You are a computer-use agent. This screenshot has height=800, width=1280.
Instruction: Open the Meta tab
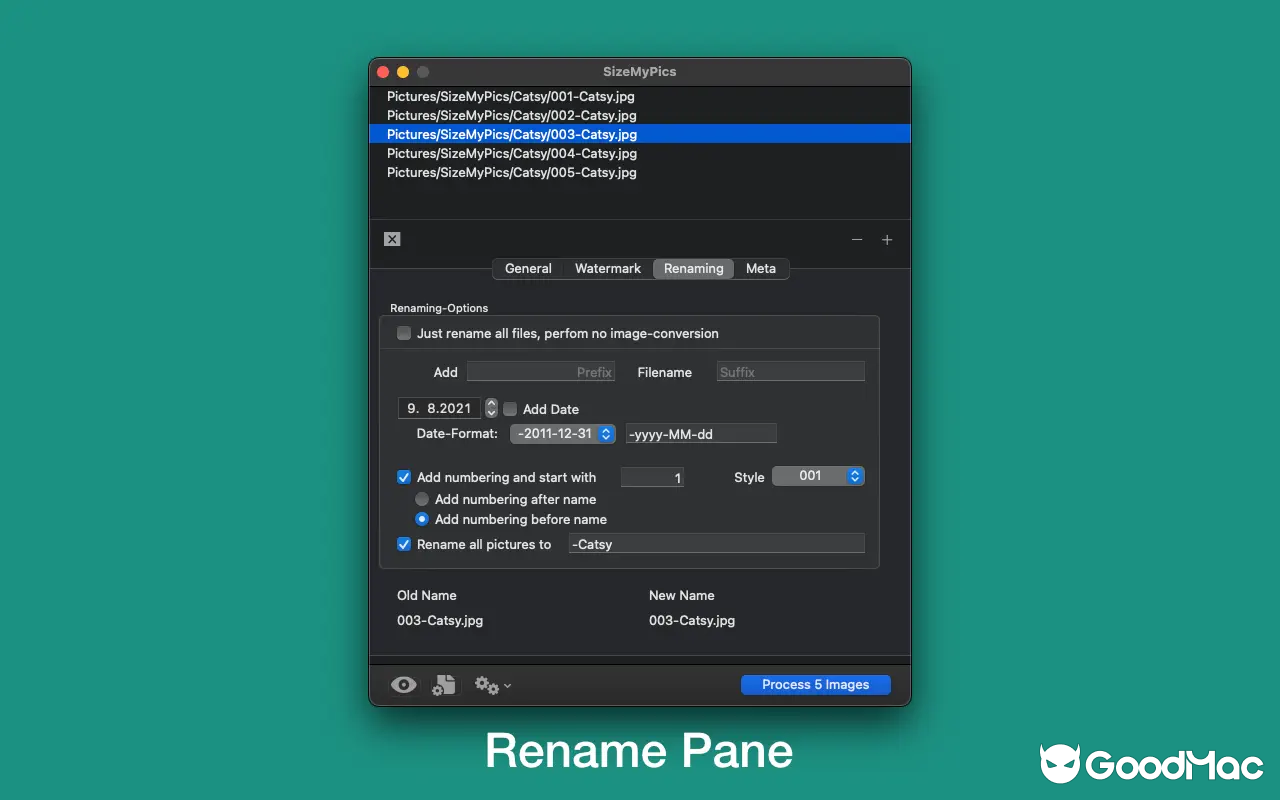pos(760,268)
